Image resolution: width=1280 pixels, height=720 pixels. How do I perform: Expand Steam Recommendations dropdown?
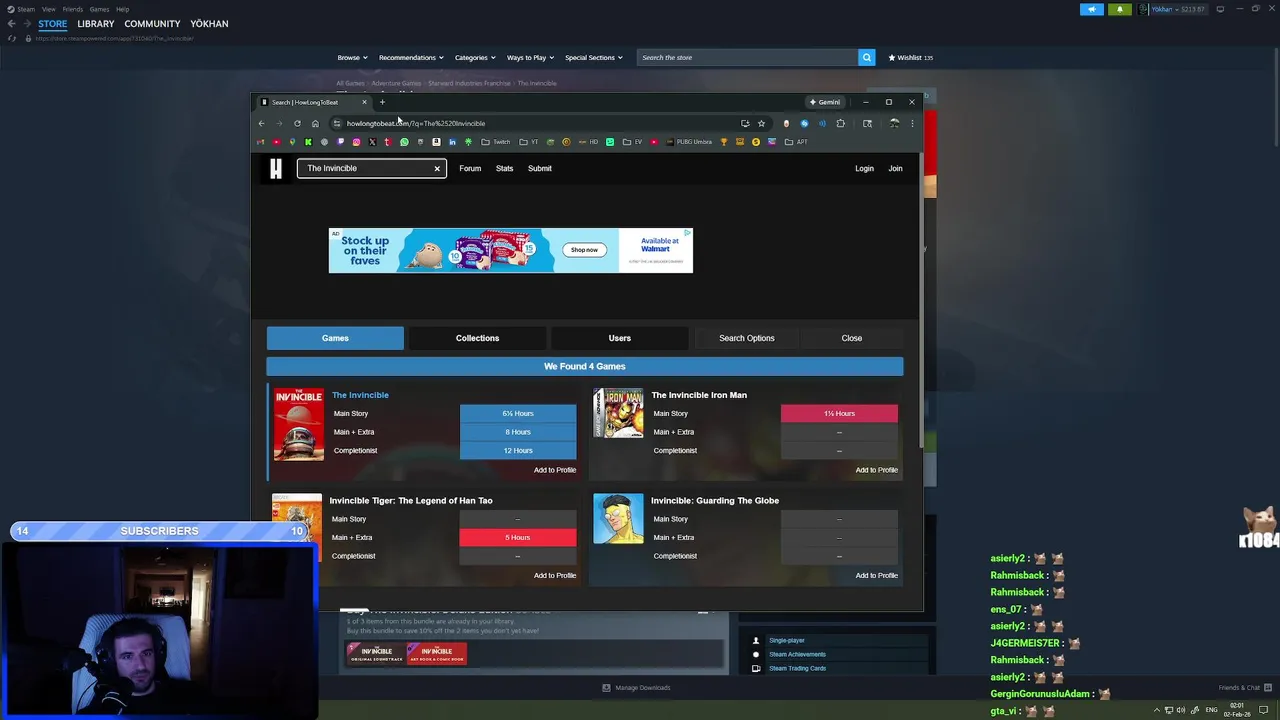tap(410, 57)
